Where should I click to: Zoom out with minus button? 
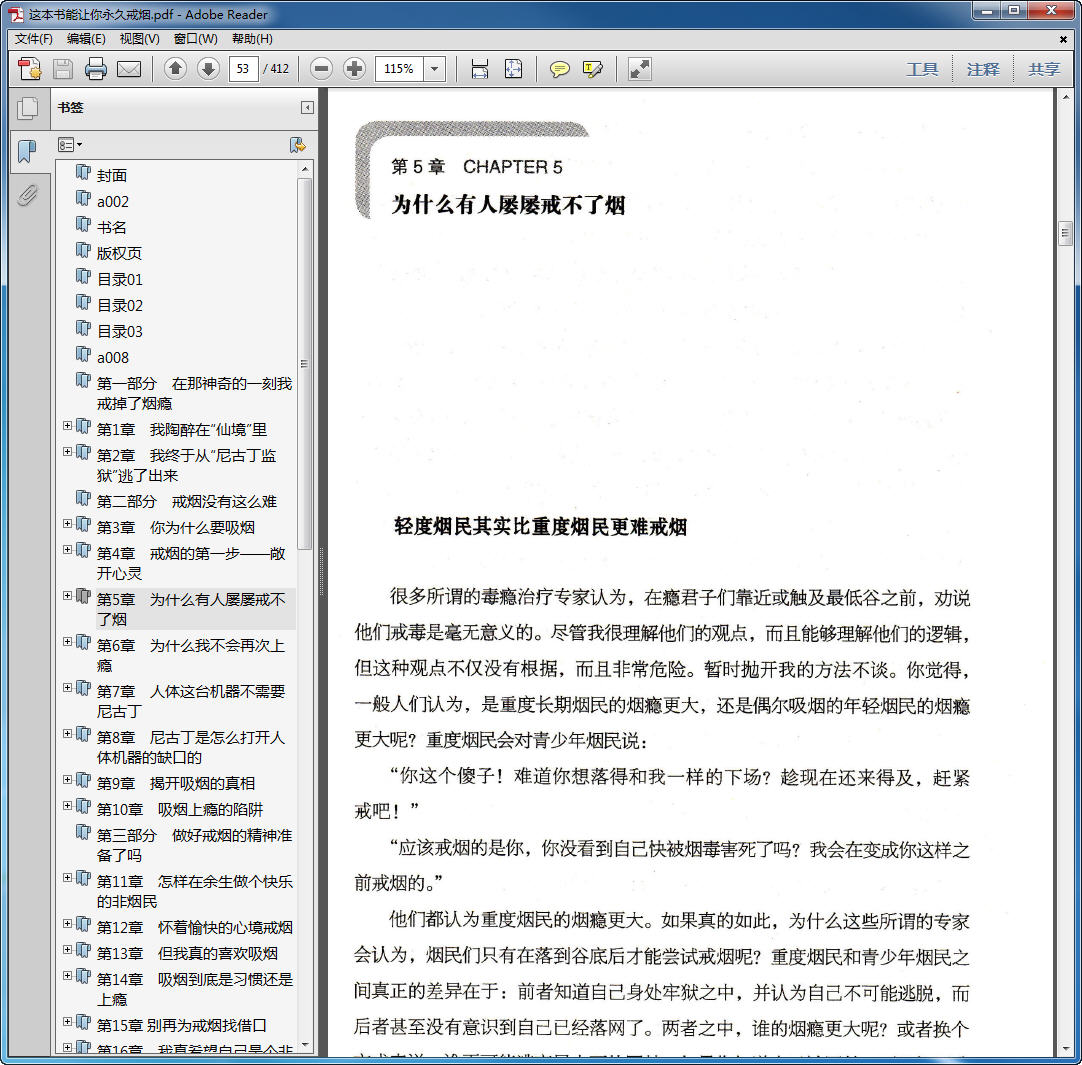click(x=321, y=69)
